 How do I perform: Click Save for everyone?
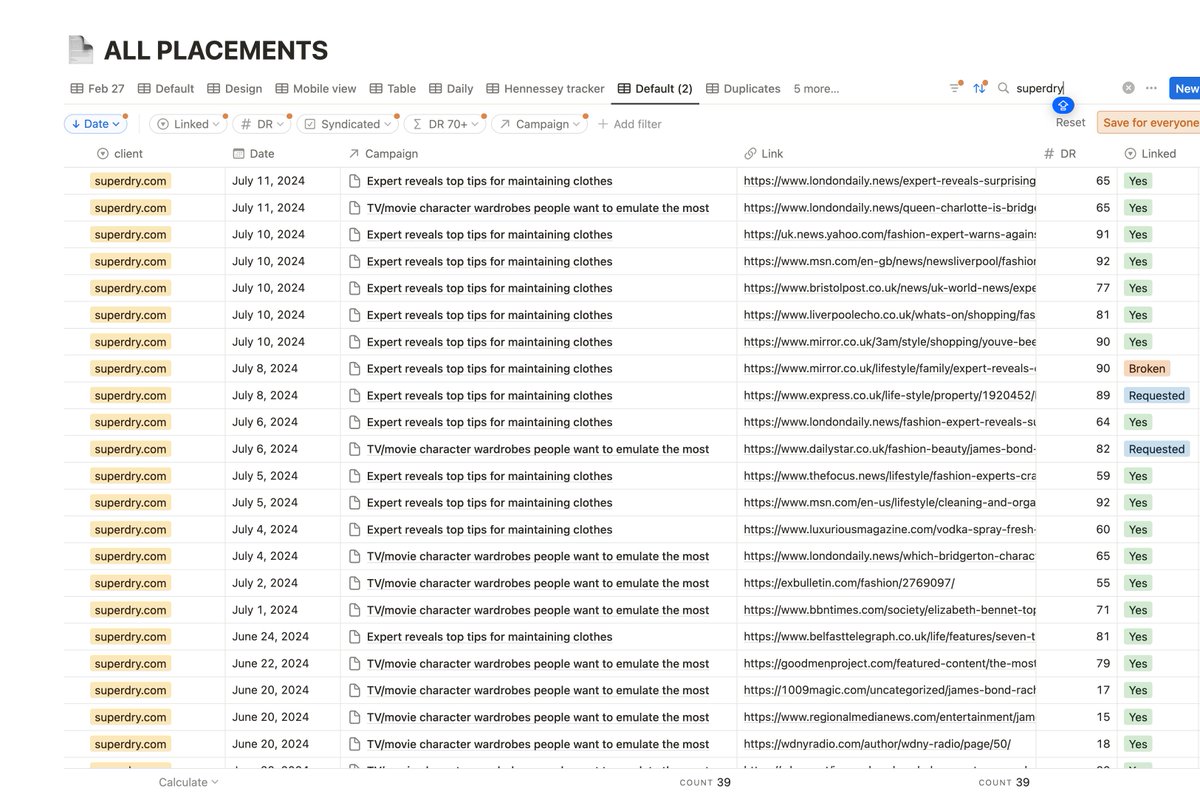[x=1149, y=123]
